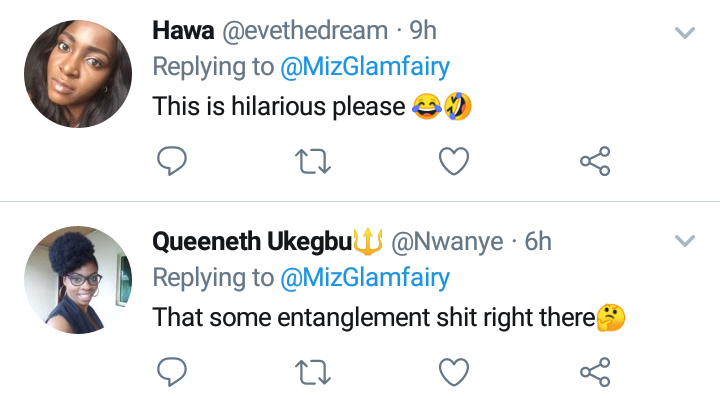The width and height of the screenshot is (720, 398).
Task: Retweet Queeneth Ukegbu's entanglement tweet
Action: click(313, 372)
